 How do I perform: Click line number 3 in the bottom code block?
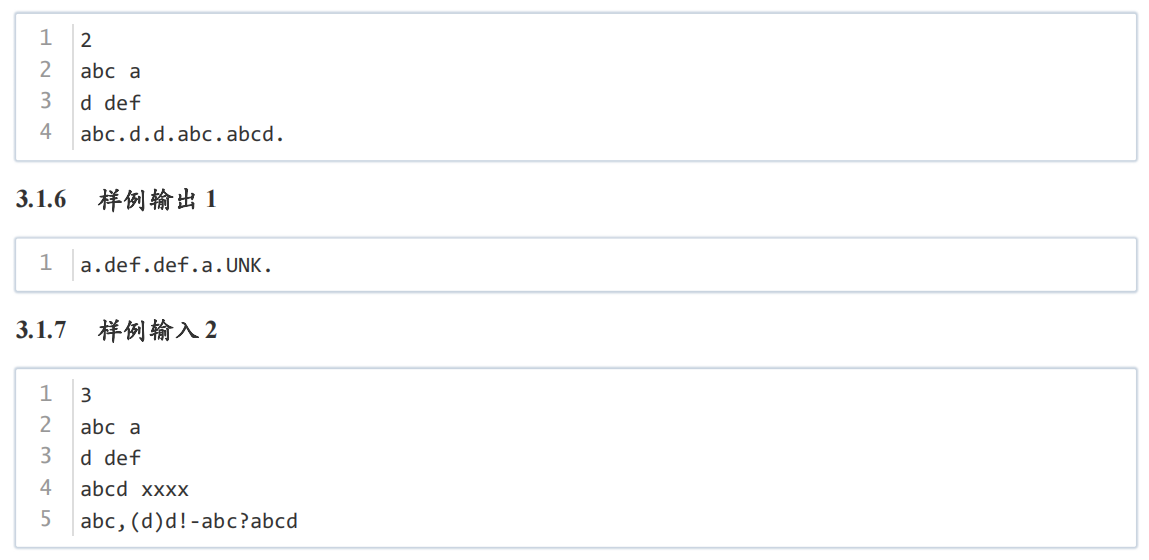45,456
